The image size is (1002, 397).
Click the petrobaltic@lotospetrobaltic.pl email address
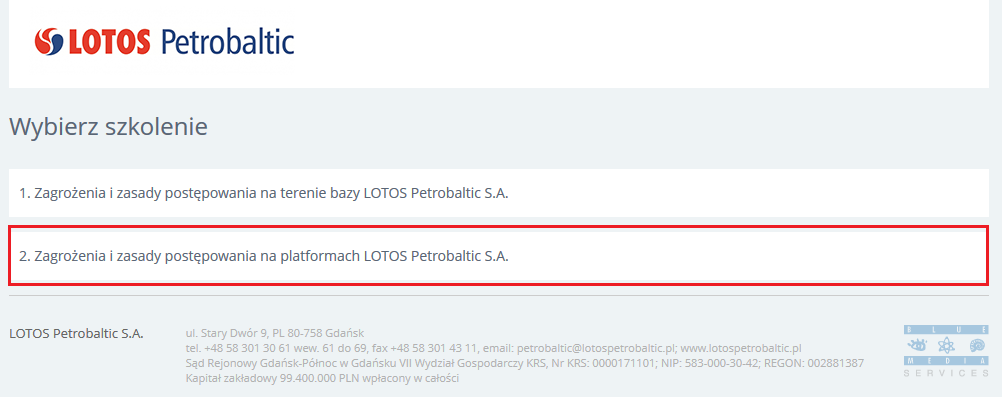click(x=596, y=348)
